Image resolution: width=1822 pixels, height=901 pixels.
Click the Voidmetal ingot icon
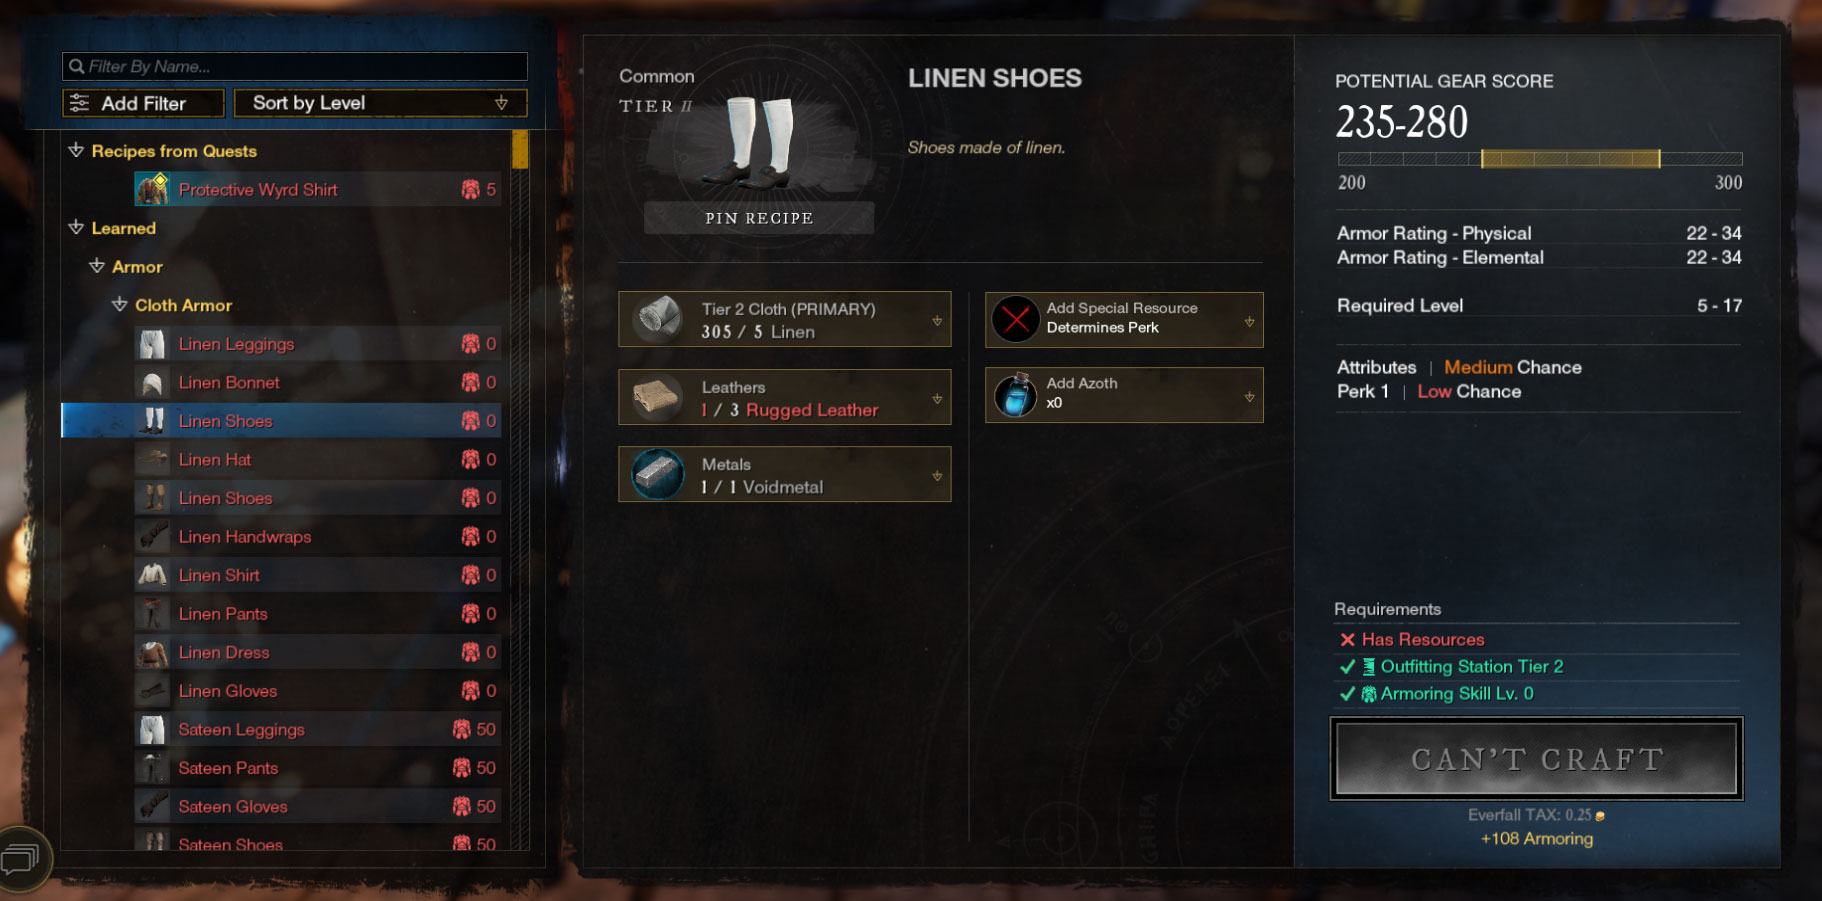pyautogui.click(x=657, y=474)
